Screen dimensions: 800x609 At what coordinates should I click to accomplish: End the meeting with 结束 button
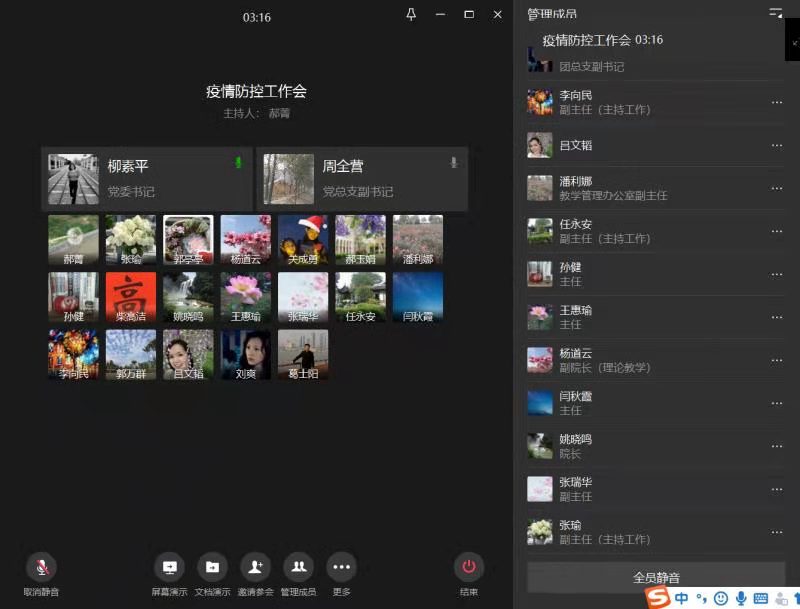pos(468,568)
